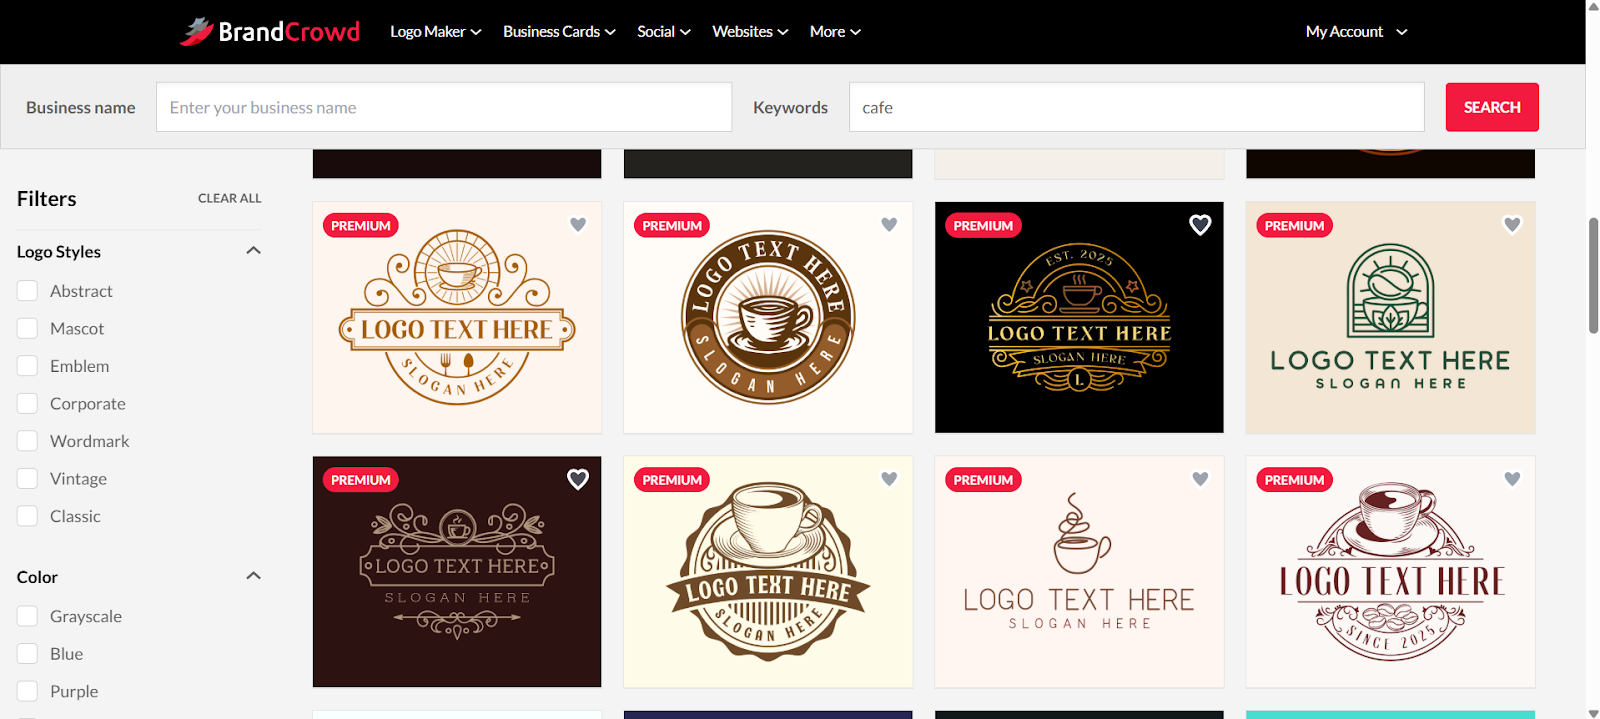Favorite the maroon Since 2025 cup logo
This screenshot has height=719, width=1600.
point(1512,479)
